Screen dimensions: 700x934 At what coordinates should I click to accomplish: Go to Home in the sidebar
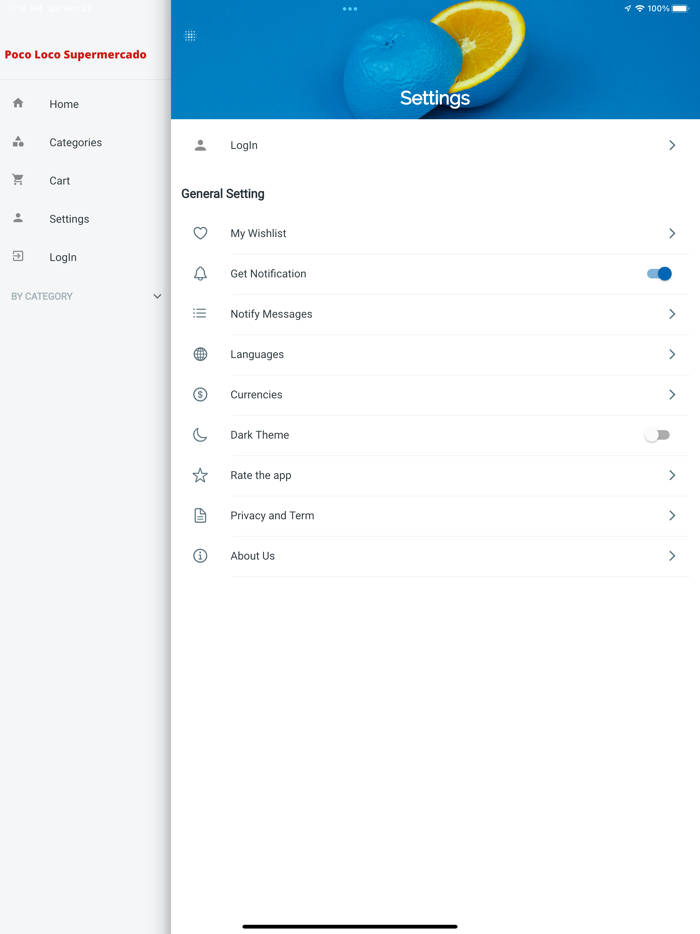coord(64,104)
